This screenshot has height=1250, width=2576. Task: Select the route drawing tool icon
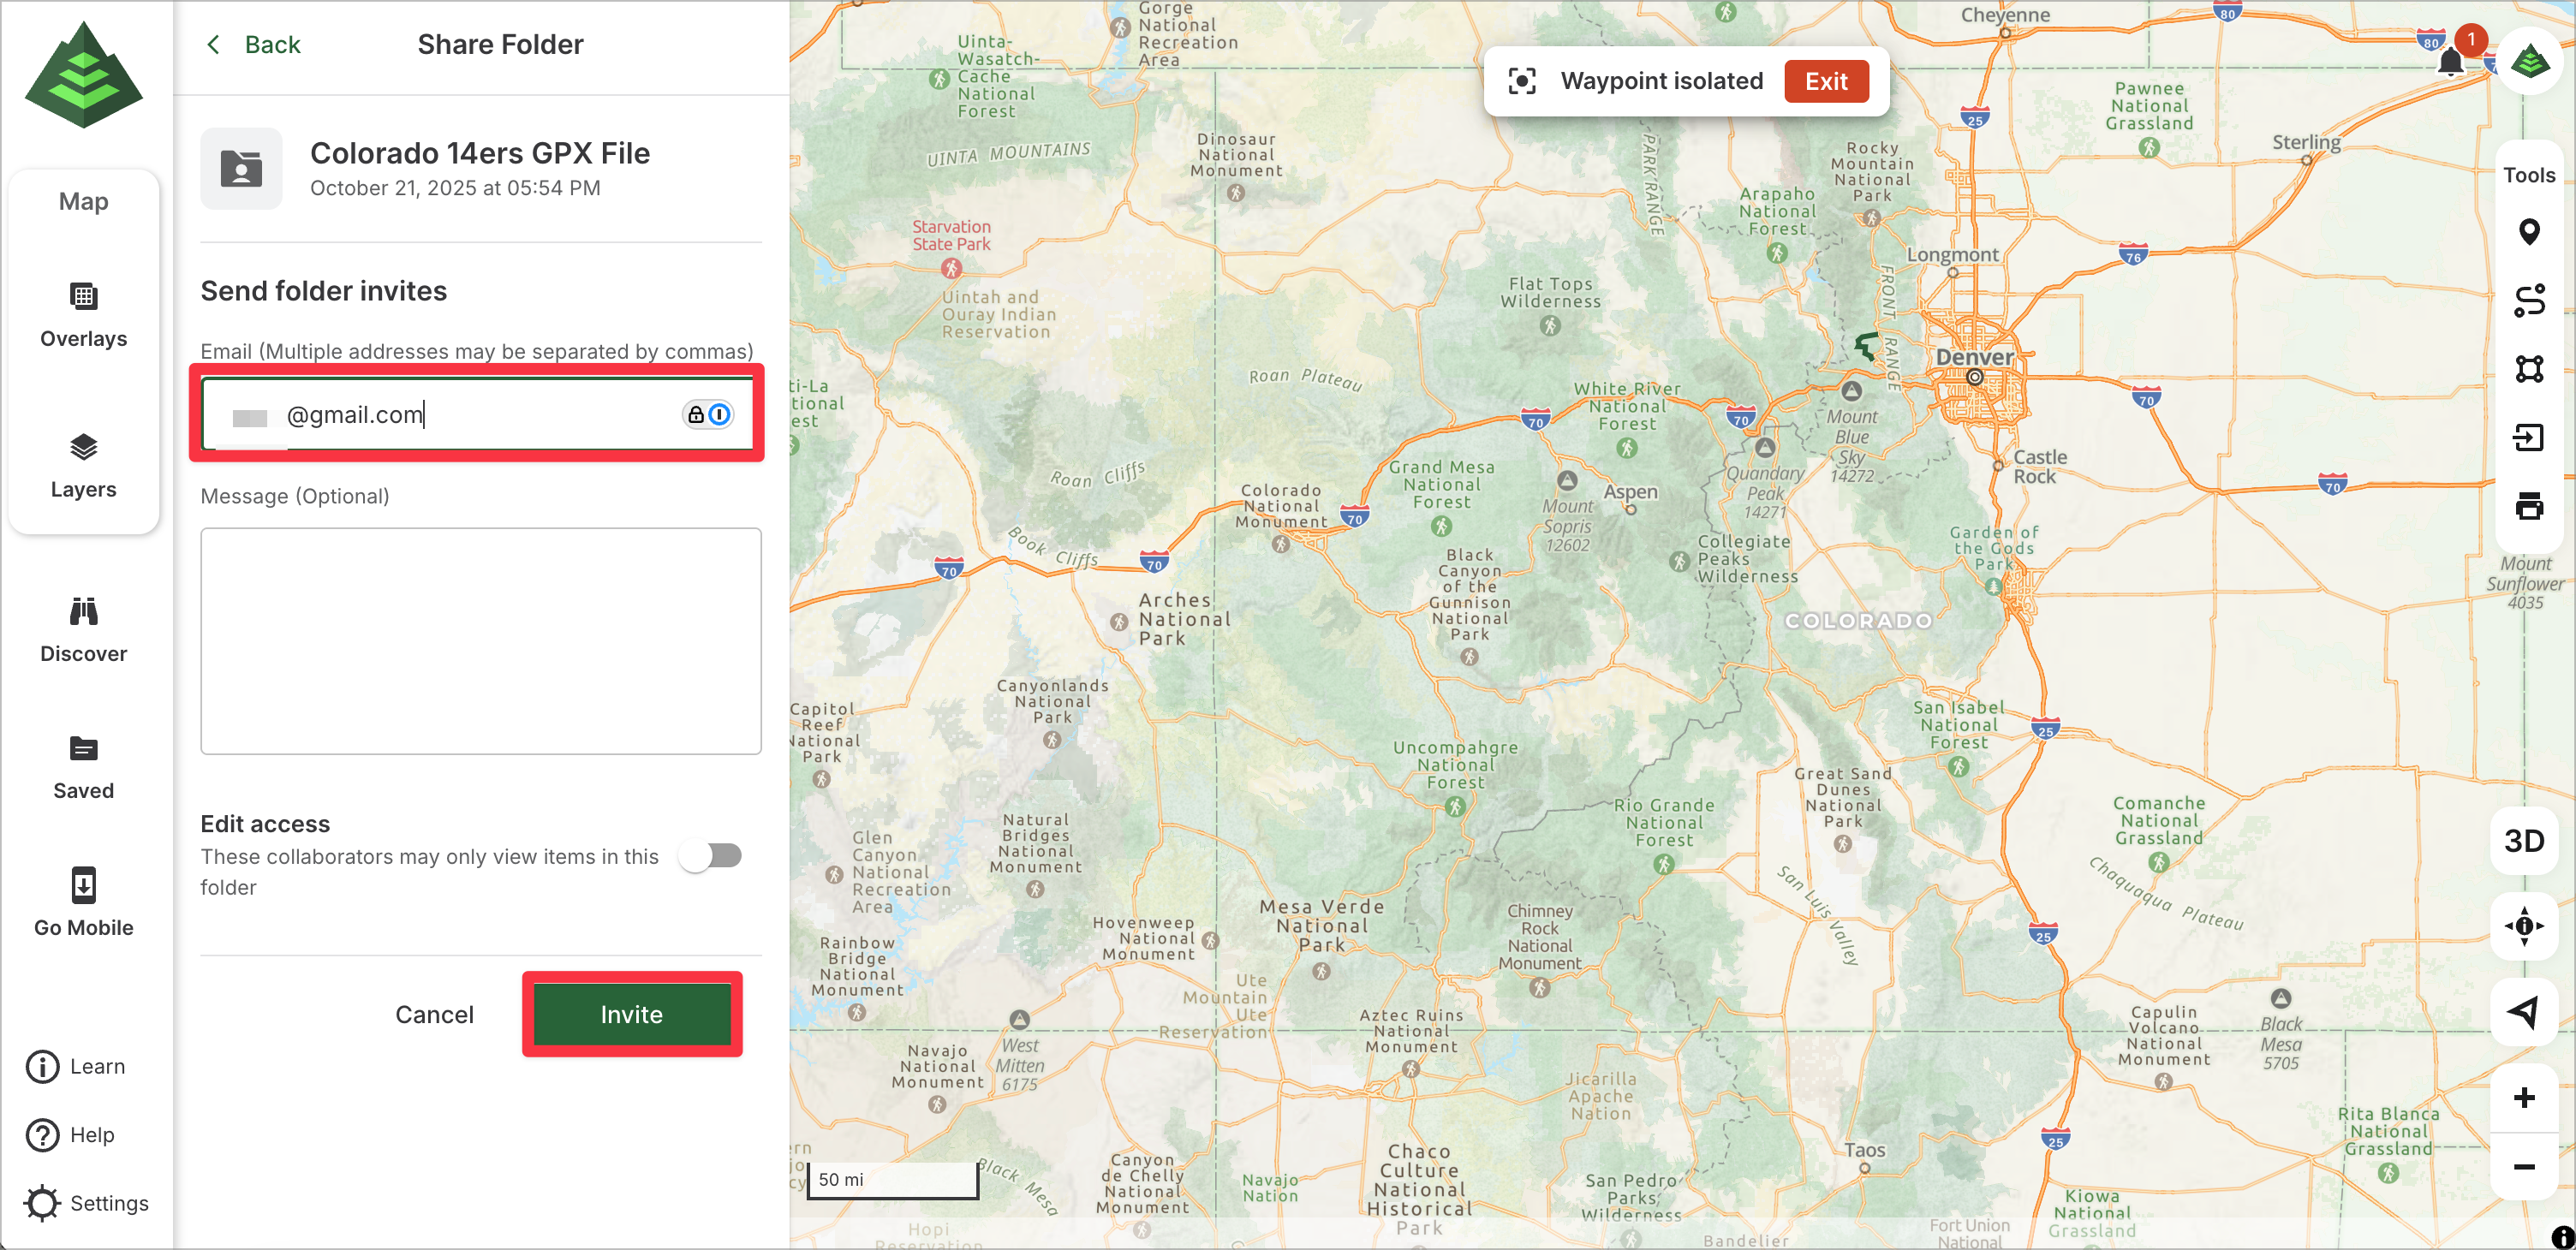coord(2528,301)
